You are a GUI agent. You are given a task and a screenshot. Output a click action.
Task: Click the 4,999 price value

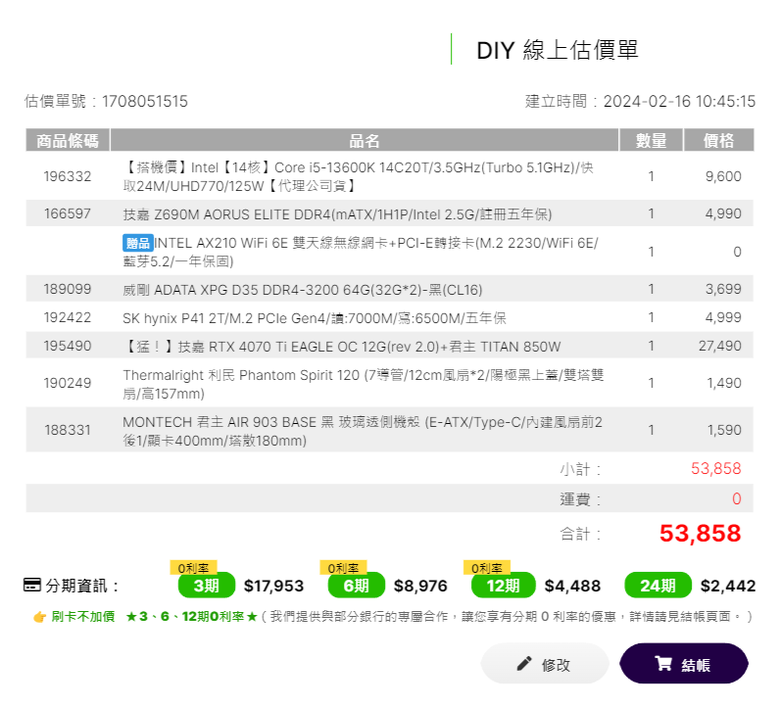[723, 317]
